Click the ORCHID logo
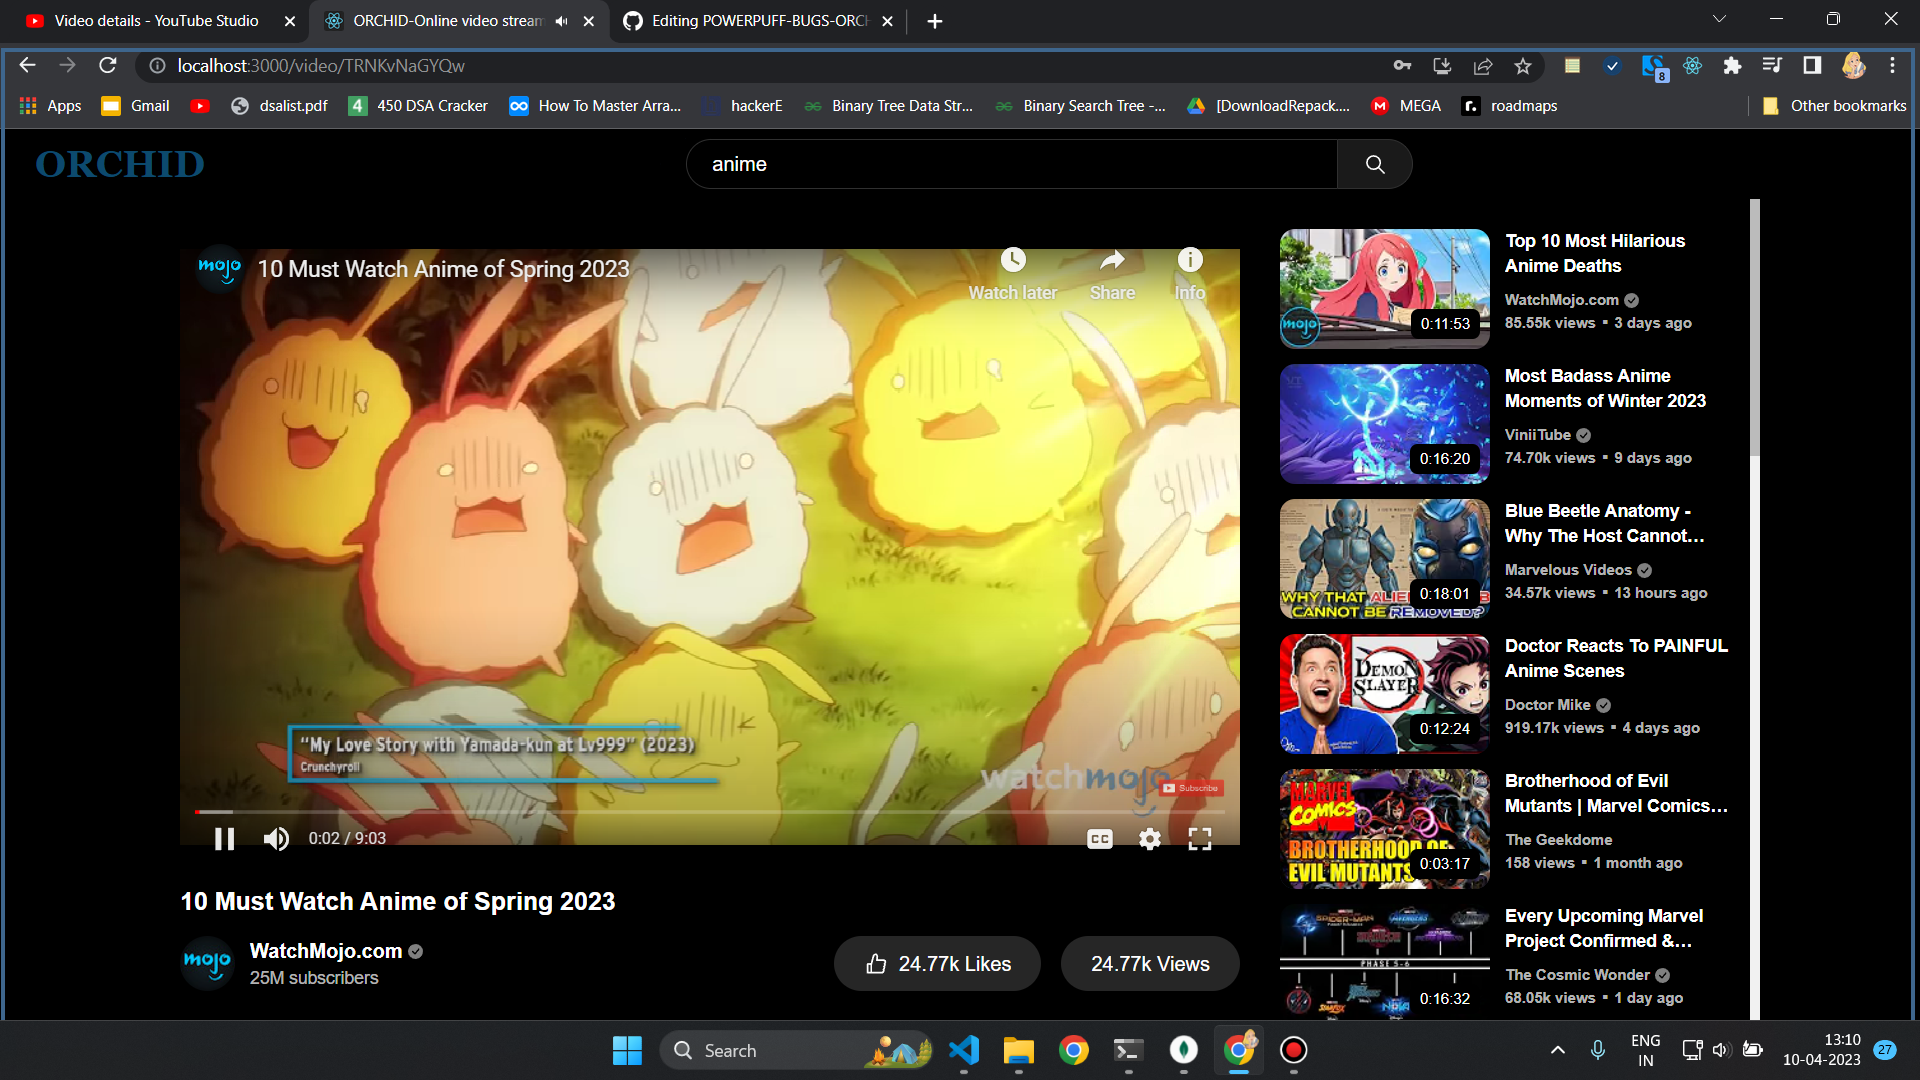 119,164
